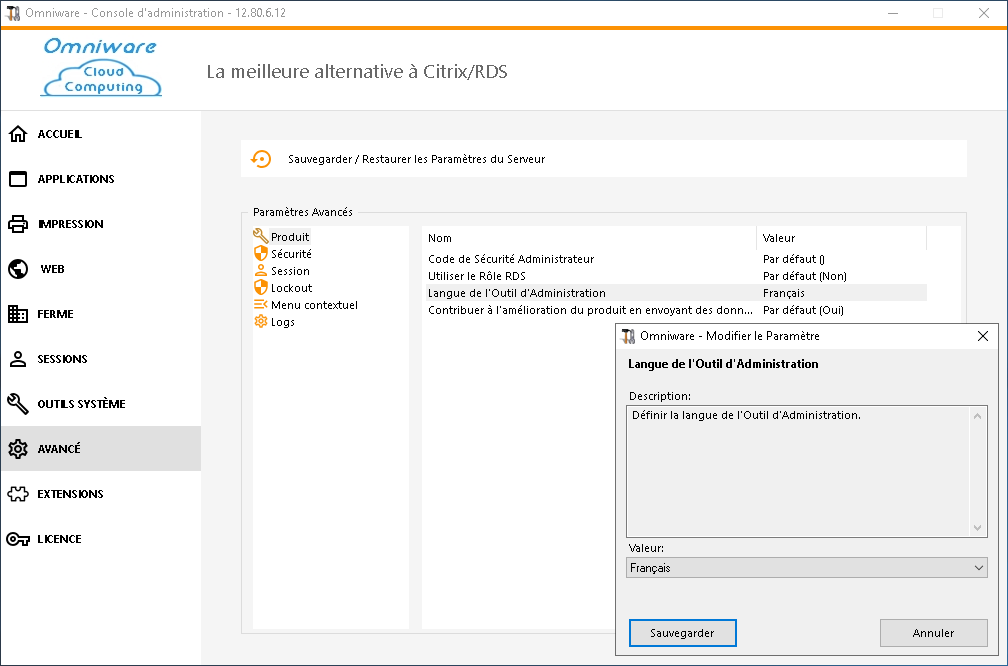Click inside the Description text box
This screenshot has width=1008, height=666.
798,471
